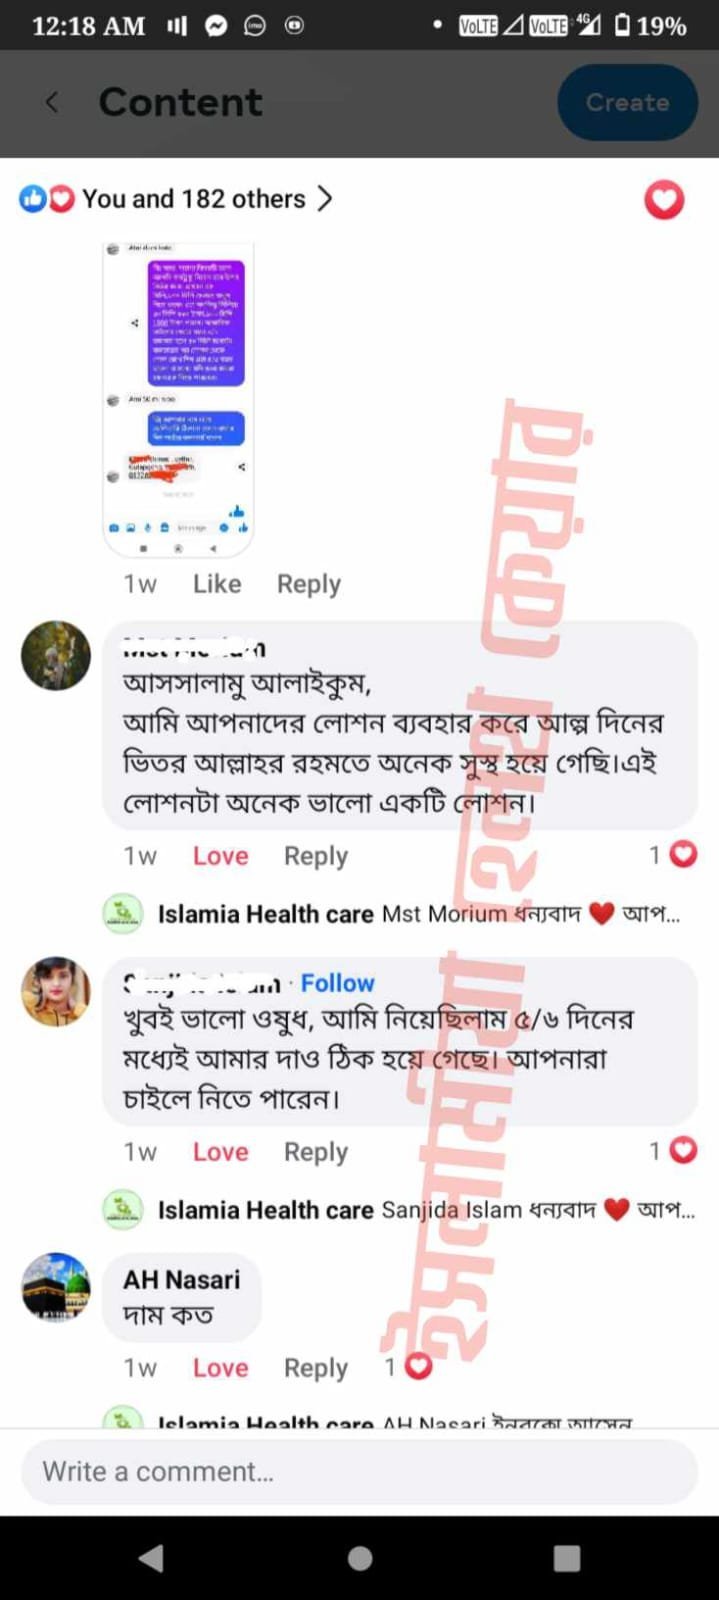Open the avatar of the girl commenter
The height and width of the screenshot is (1600, 719).
[x=56, y=991]
